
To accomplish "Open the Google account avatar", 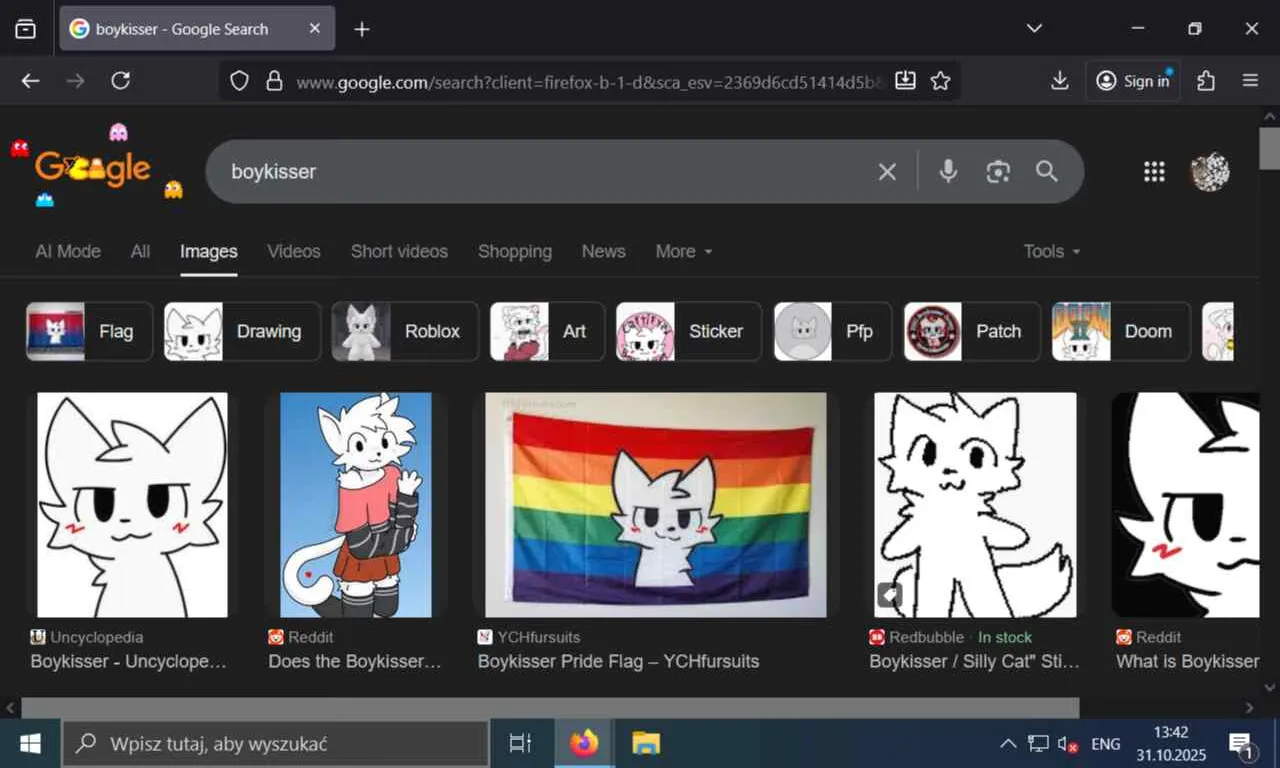I will (x=1210, y=172).
